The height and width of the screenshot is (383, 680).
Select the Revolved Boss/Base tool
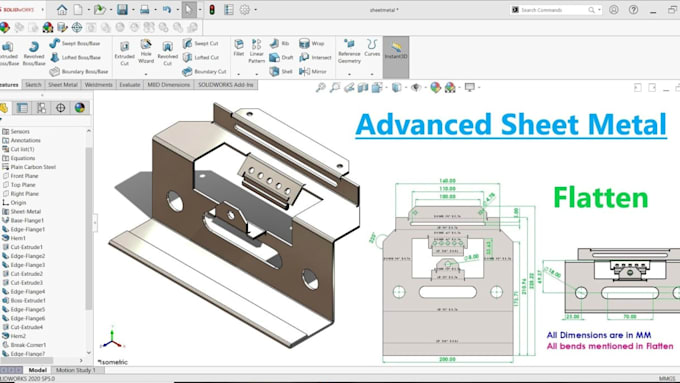34,53
